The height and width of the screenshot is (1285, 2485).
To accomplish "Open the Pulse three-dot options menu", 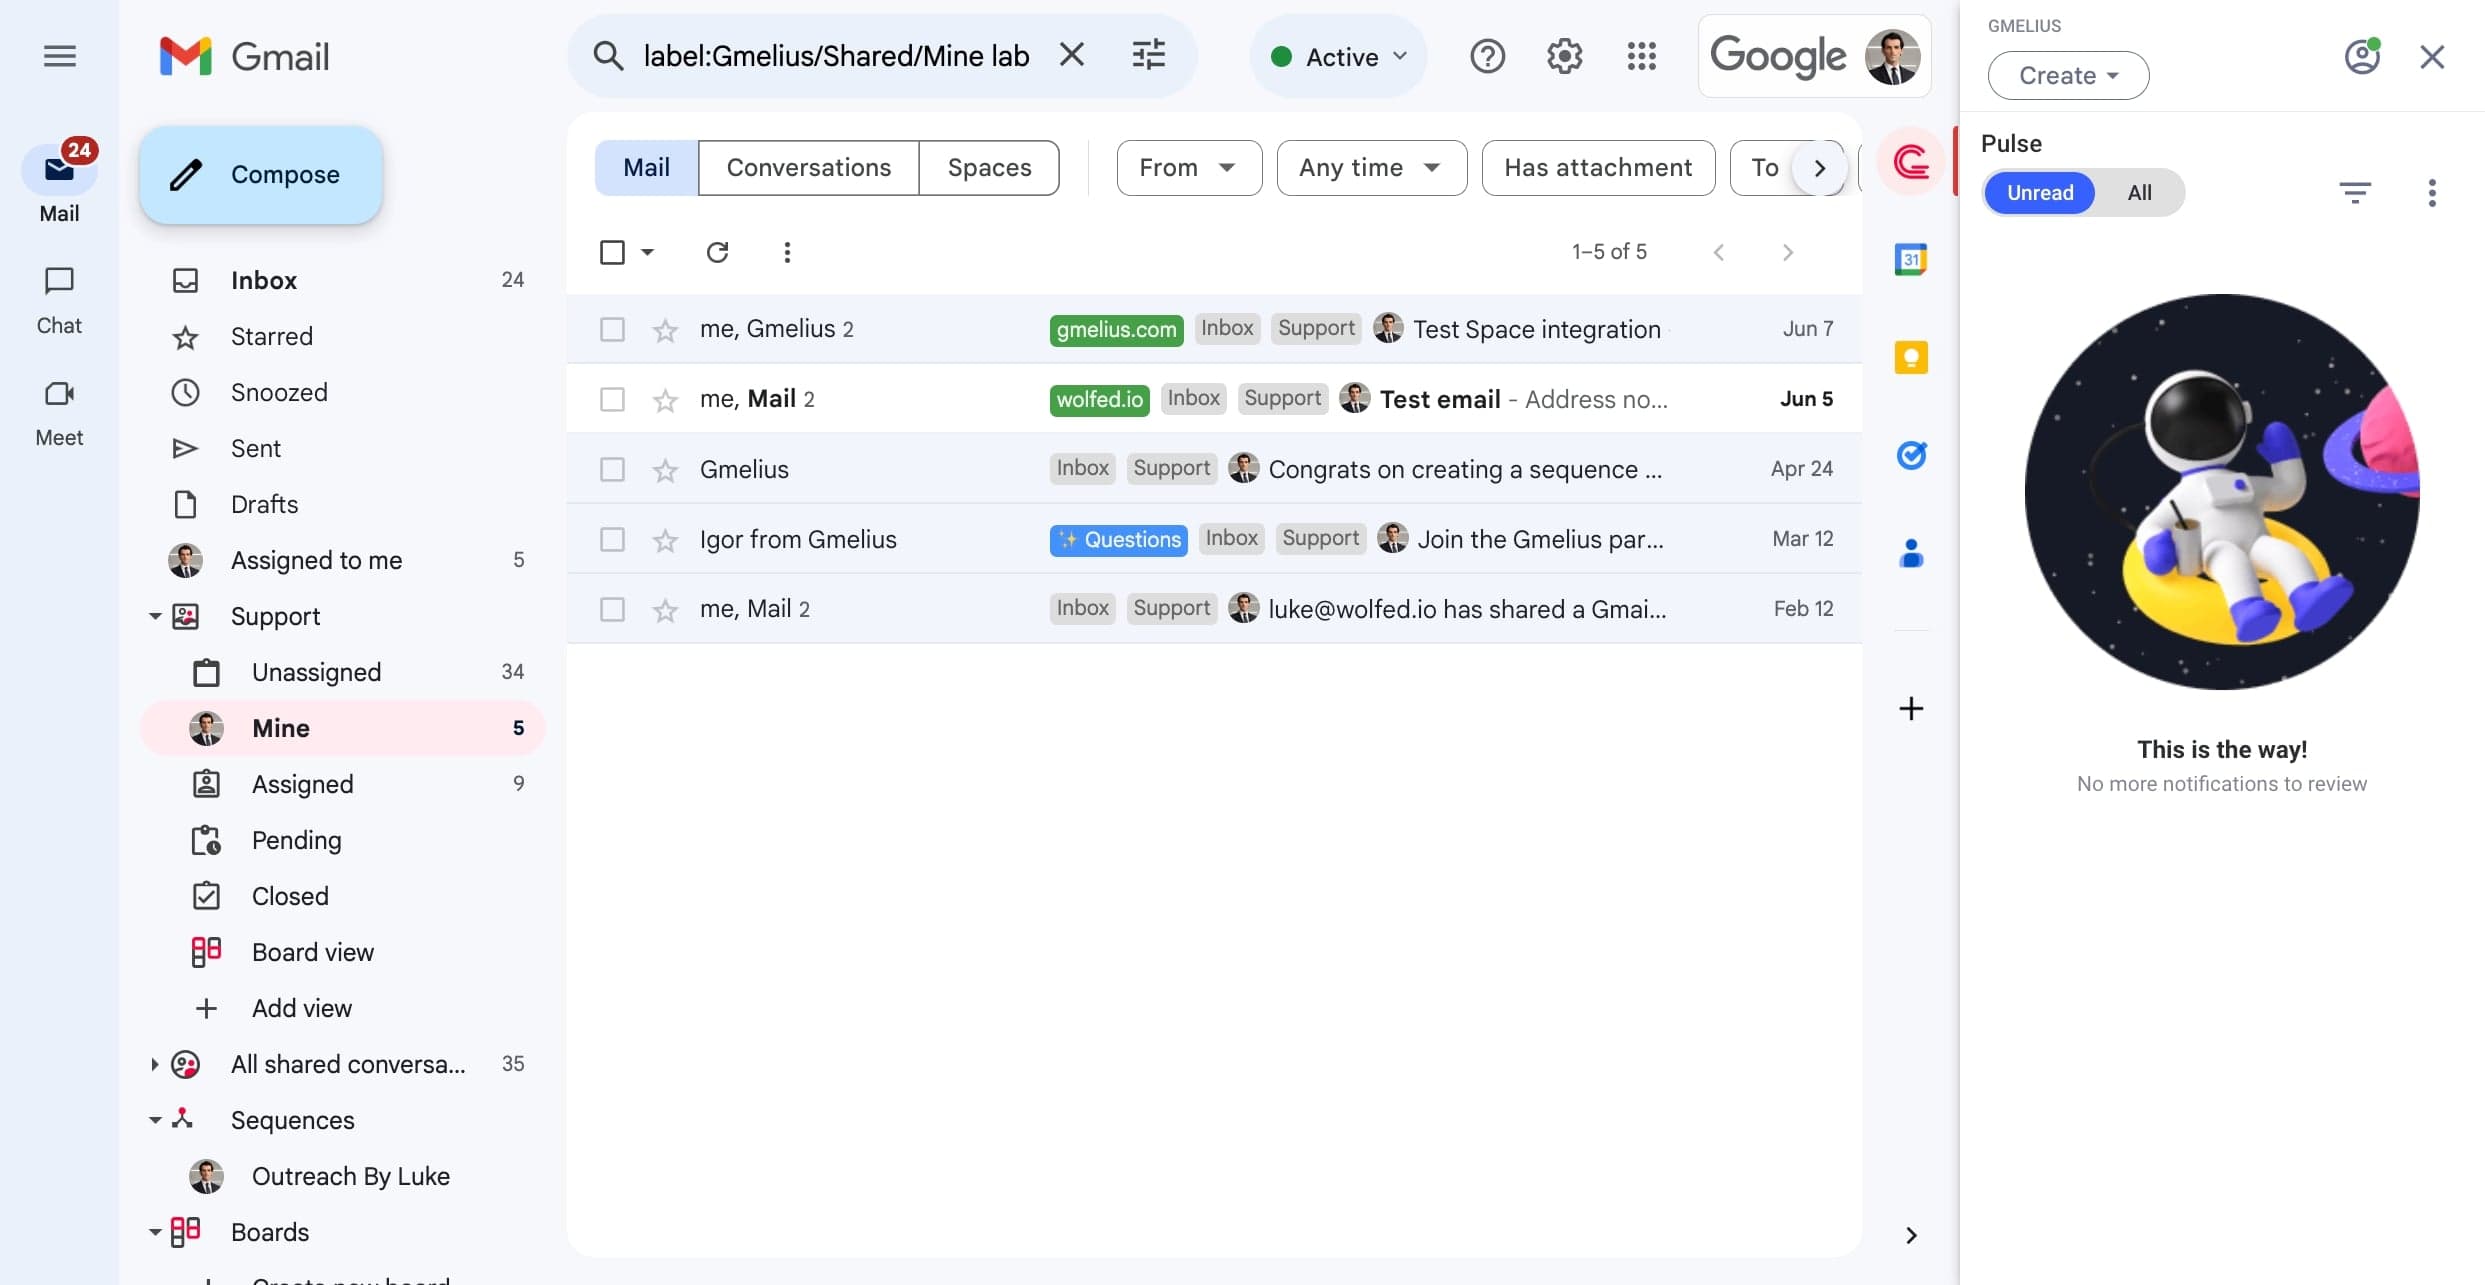I will (2432, 192).
